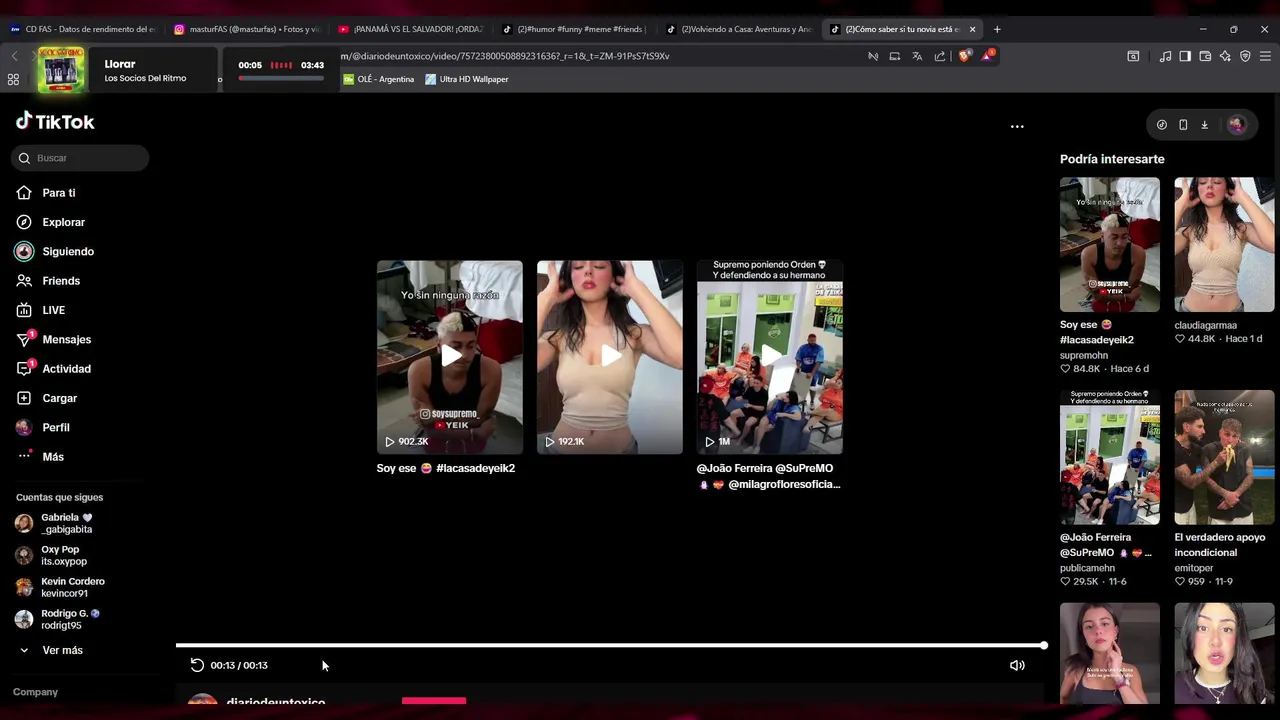Open Perfil page
Image resolution: width=1280 pixels, height=720 pixels.
[x=55, y=427]
